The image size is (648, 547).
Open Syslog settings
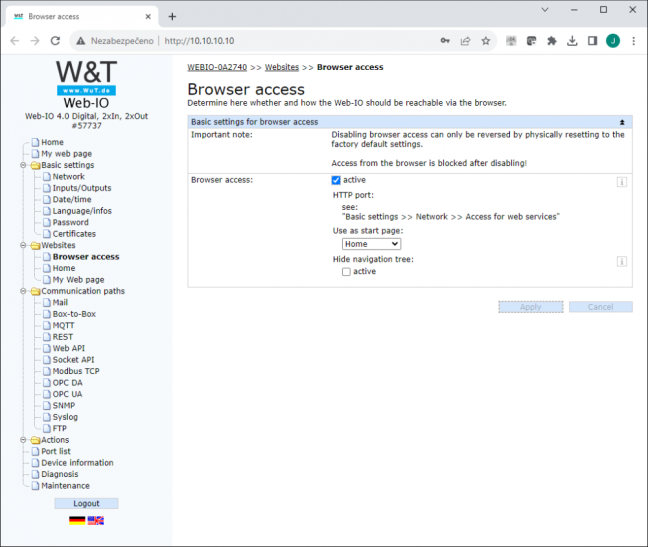tap(65, 417)
